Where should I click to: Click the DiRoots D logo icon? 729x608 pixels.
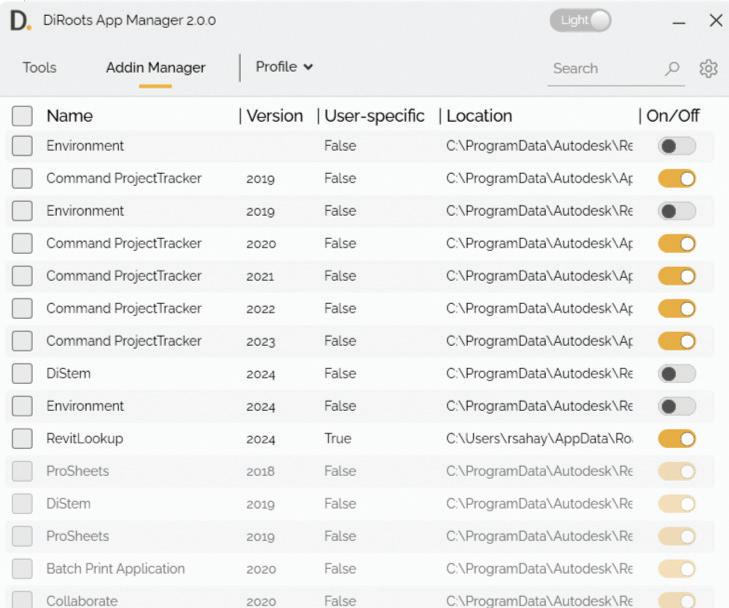tap(21, 21)
